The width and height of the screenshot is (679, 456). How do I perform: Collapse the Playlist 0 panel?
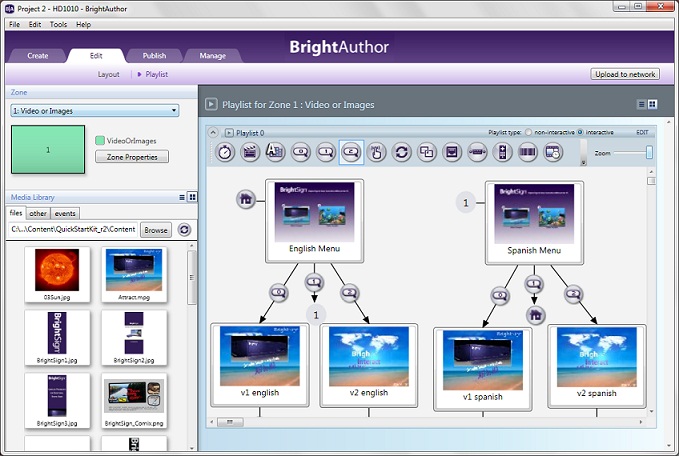(x=213, y=133)
